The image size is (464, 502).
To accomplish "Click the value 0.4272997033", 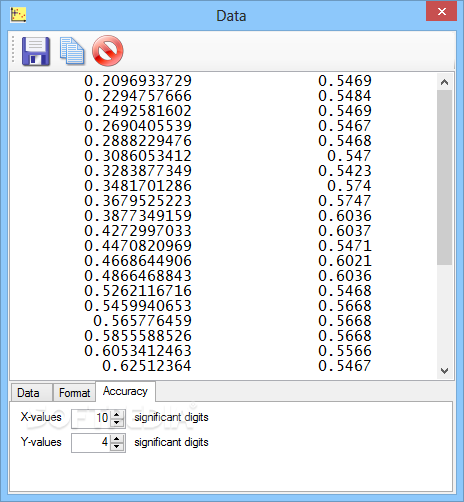I will [138, 231].
